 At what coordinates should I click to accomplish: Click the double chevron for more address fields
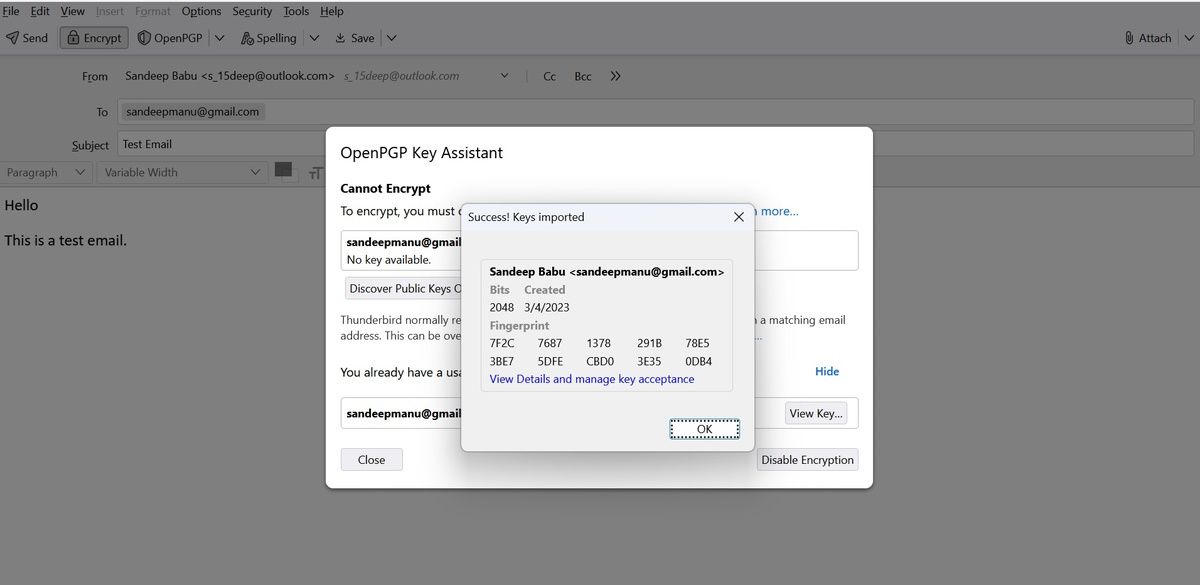[x=615, y=76]
